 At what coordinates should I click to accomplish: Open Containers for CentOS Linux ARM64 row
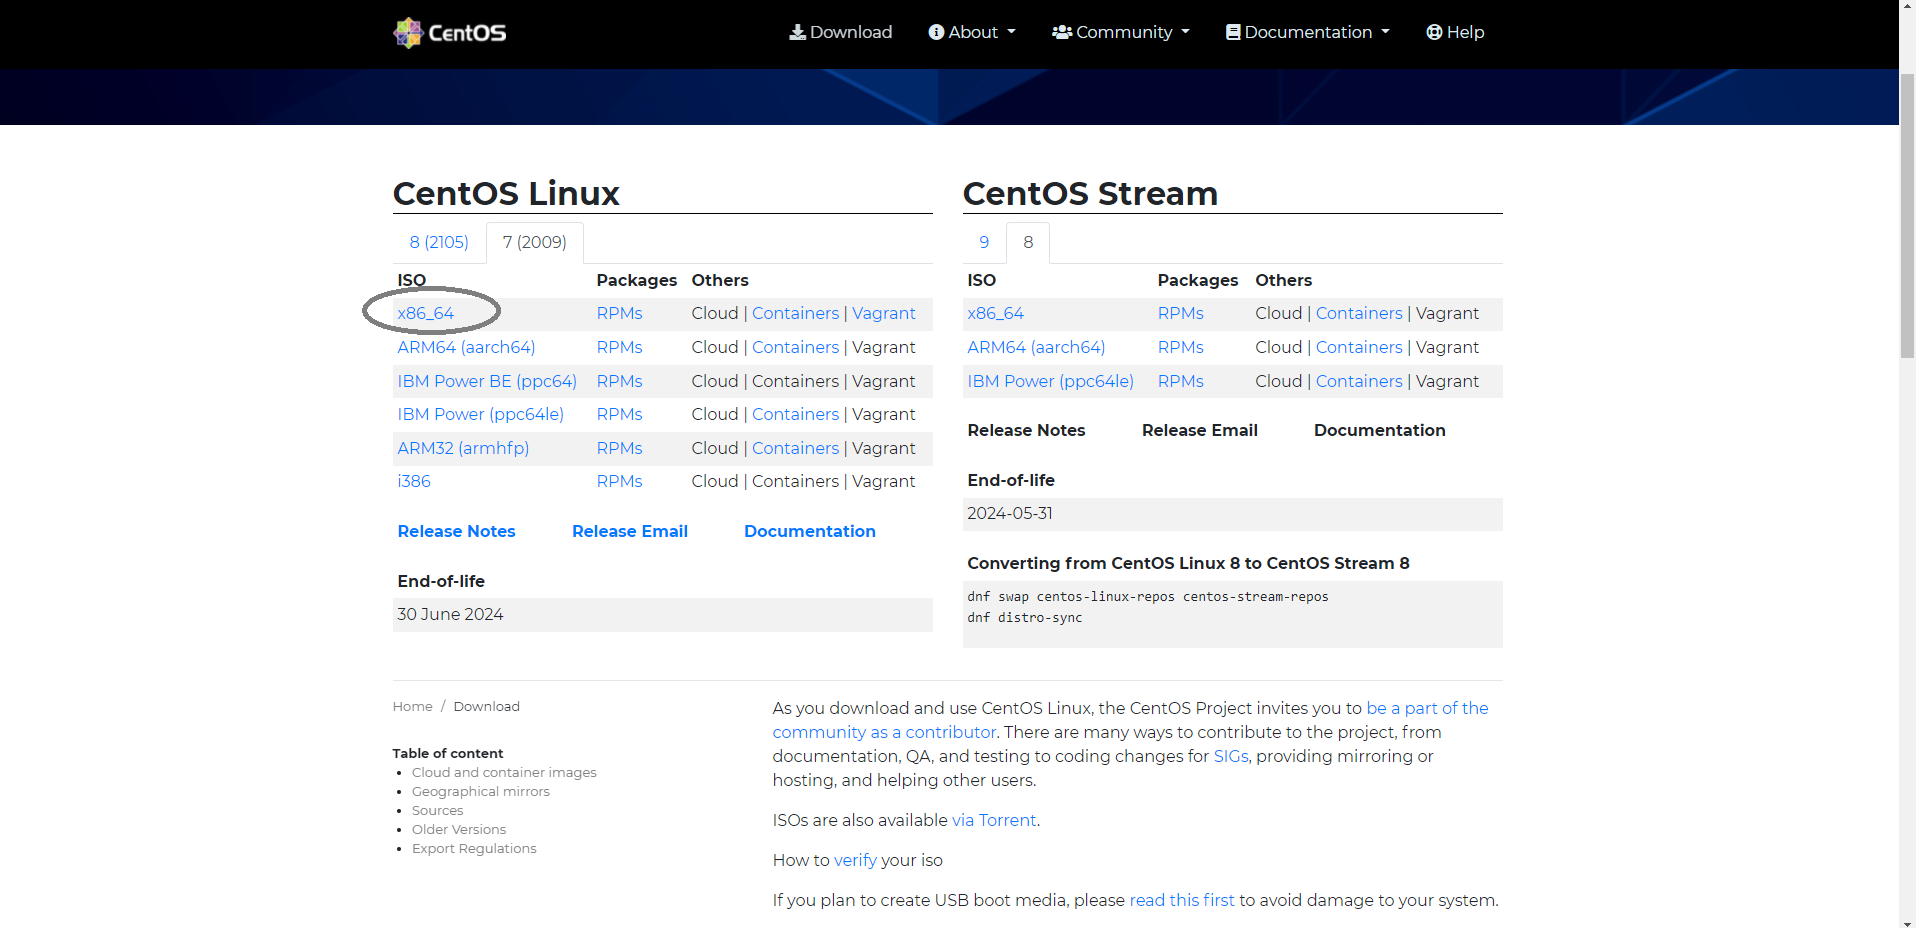click(x=796, y=347)
